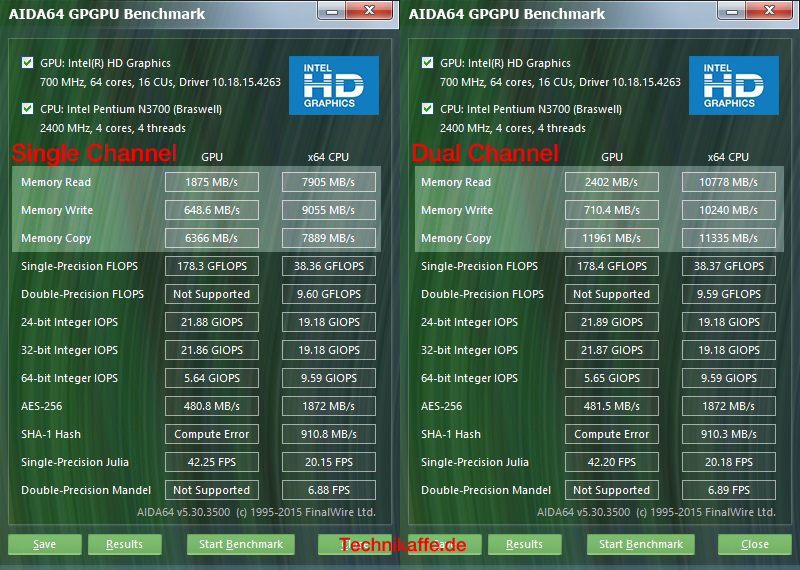
Task: Select 21.89 GIOPS 24-bit integer result
Action: click(x=612, y=322)
